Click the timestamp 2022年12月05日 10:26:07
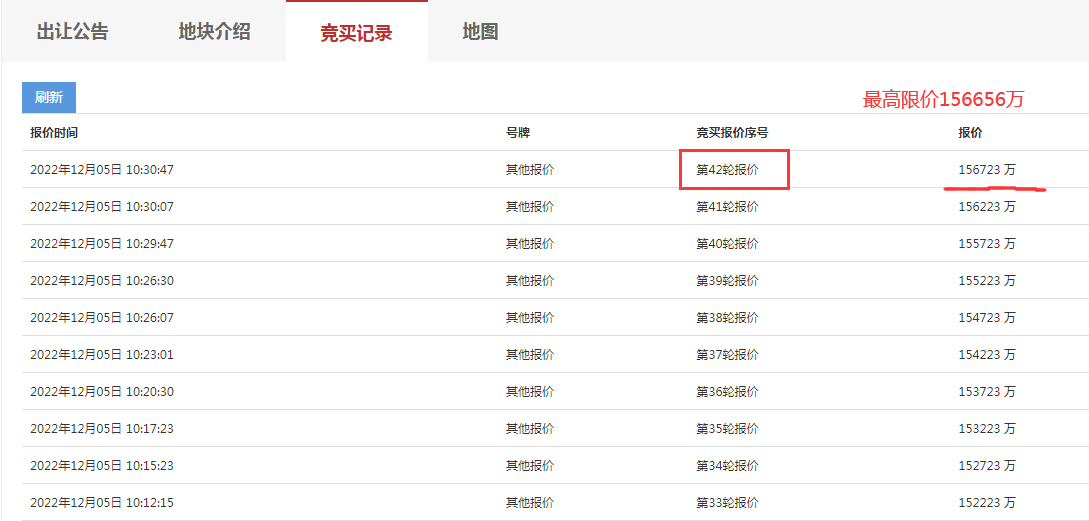 [x=101, y=317]
